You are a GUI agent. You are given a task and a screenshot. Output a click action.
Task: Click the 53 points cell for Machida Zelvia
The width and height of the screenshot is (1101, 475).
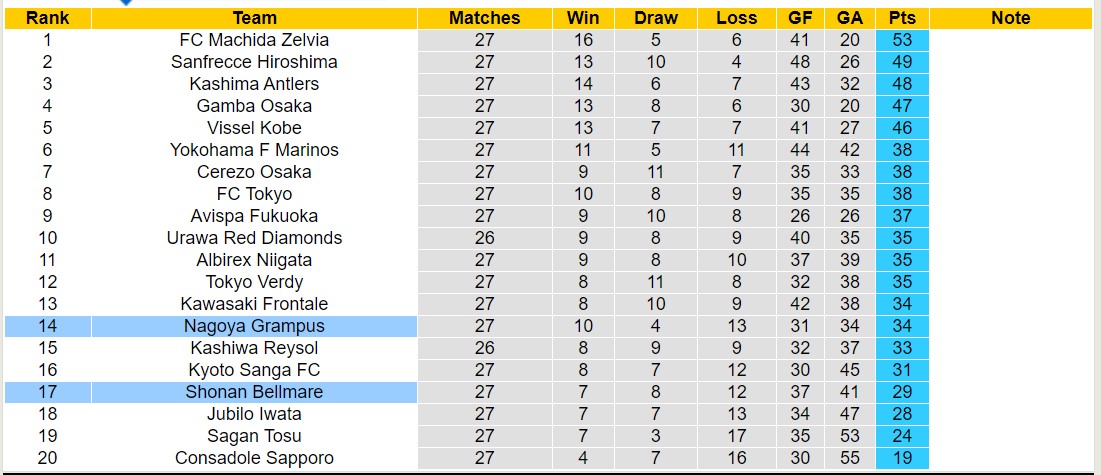pos(902,40)
